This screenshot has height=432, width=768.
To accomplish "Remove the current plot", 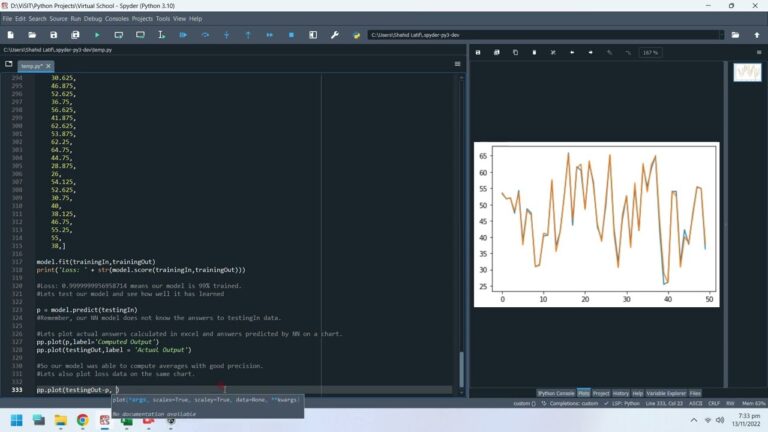I will pos(534,52).
